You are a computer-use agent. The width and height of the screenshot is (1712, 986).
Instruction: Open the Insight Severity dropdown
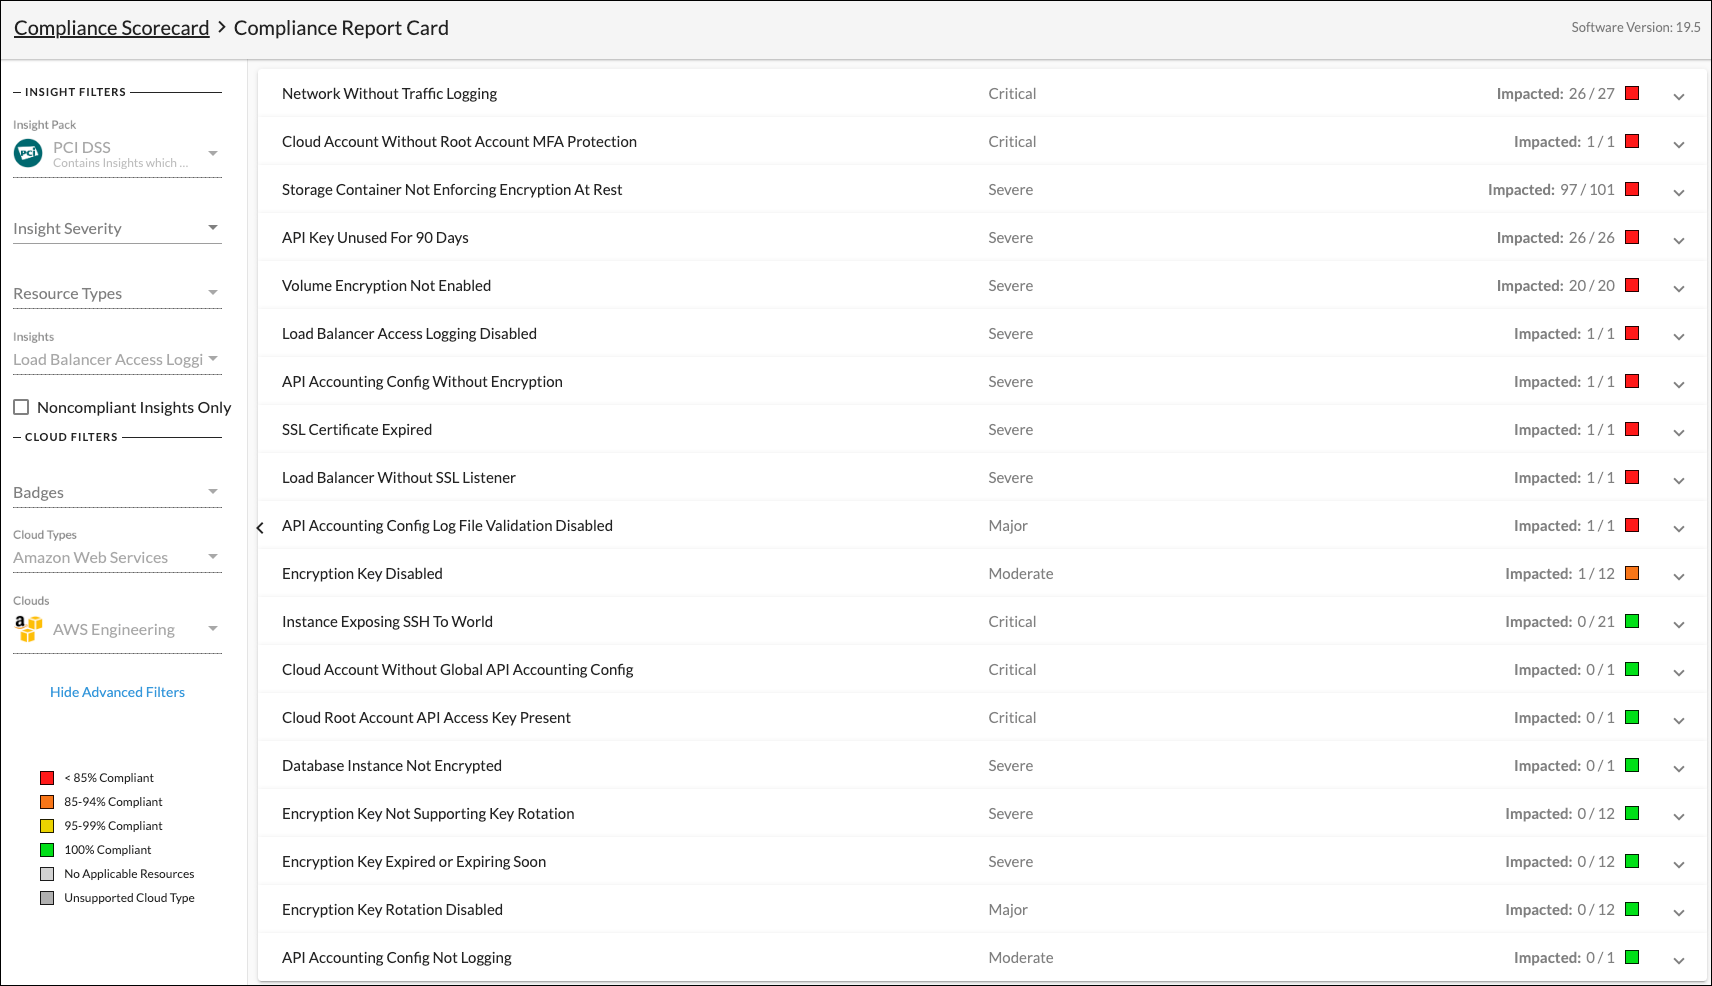[213, 227]
